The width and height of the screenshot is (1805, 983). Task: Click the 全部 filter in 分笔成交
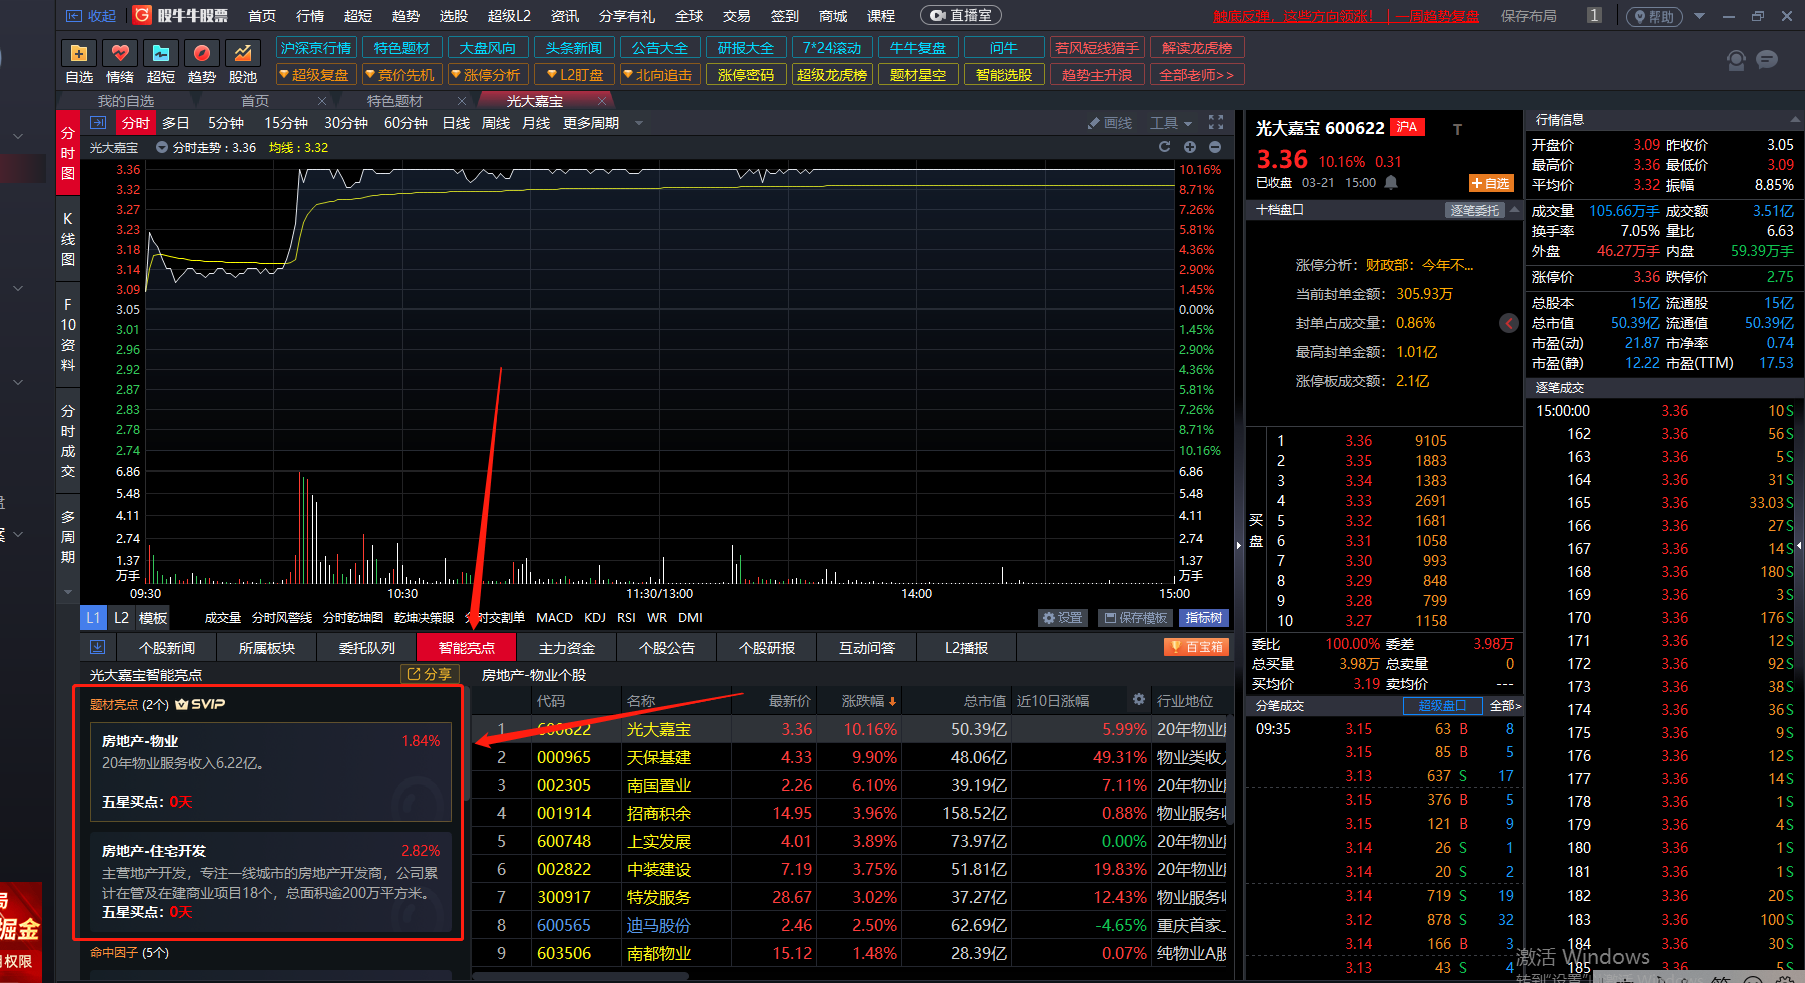(x=1504, y=706)
